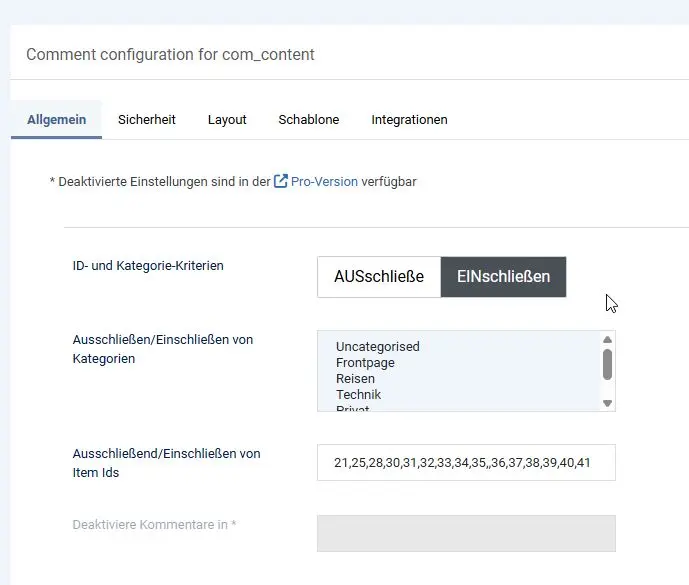Focus the Item Ids input field
Viewport: 689px width, 585px height.
pyautogui.click(x=466, y=463)
